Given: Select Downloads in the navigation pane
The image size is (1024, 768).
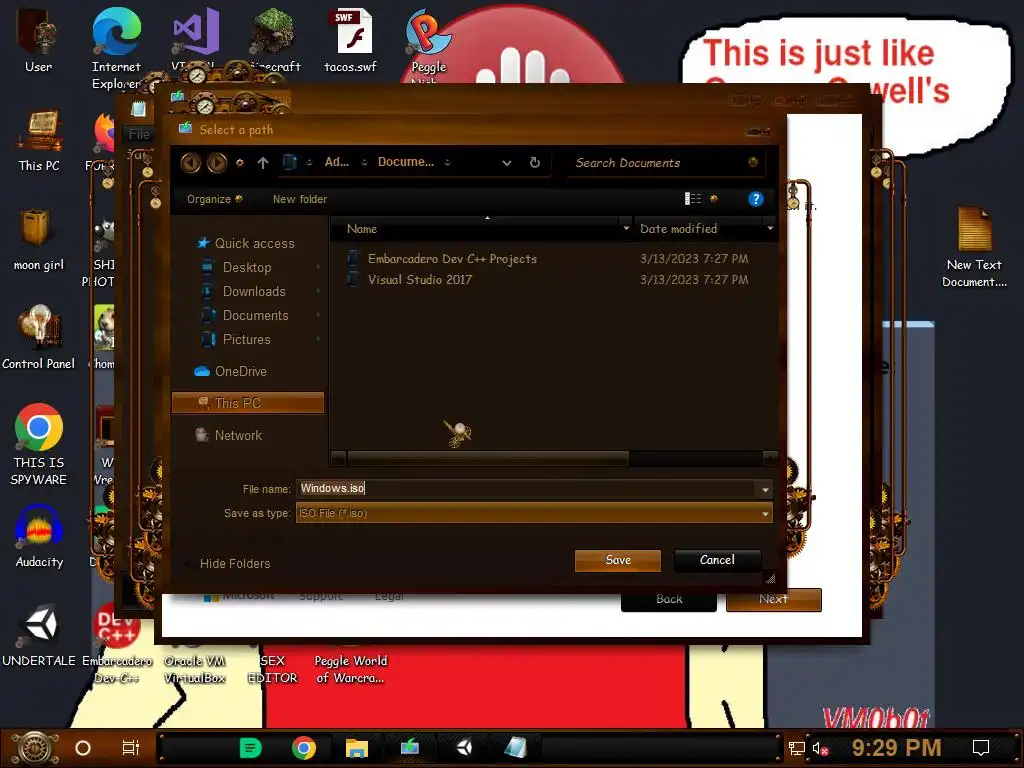Looking at the screenshot, I should [x=245, y=292].
